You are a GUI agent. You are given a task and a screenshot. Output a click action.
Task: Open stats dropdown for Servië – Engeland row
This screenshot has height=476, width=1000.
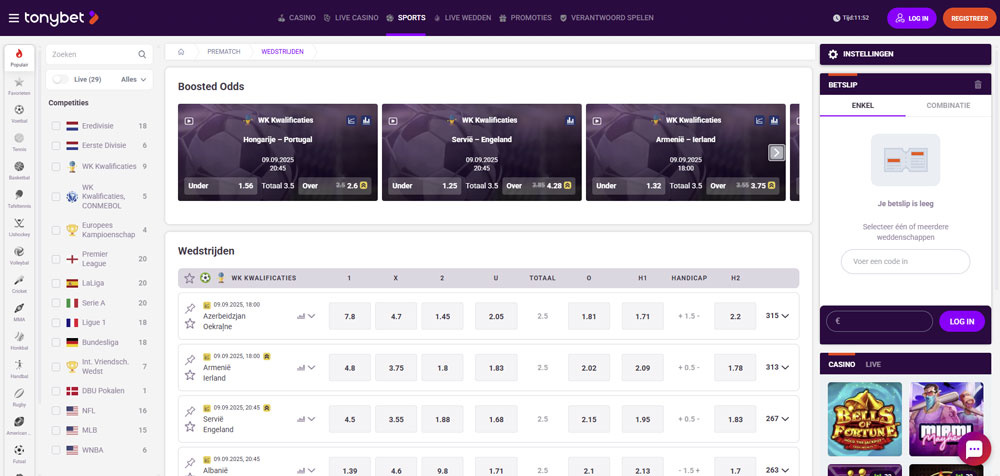306,419
